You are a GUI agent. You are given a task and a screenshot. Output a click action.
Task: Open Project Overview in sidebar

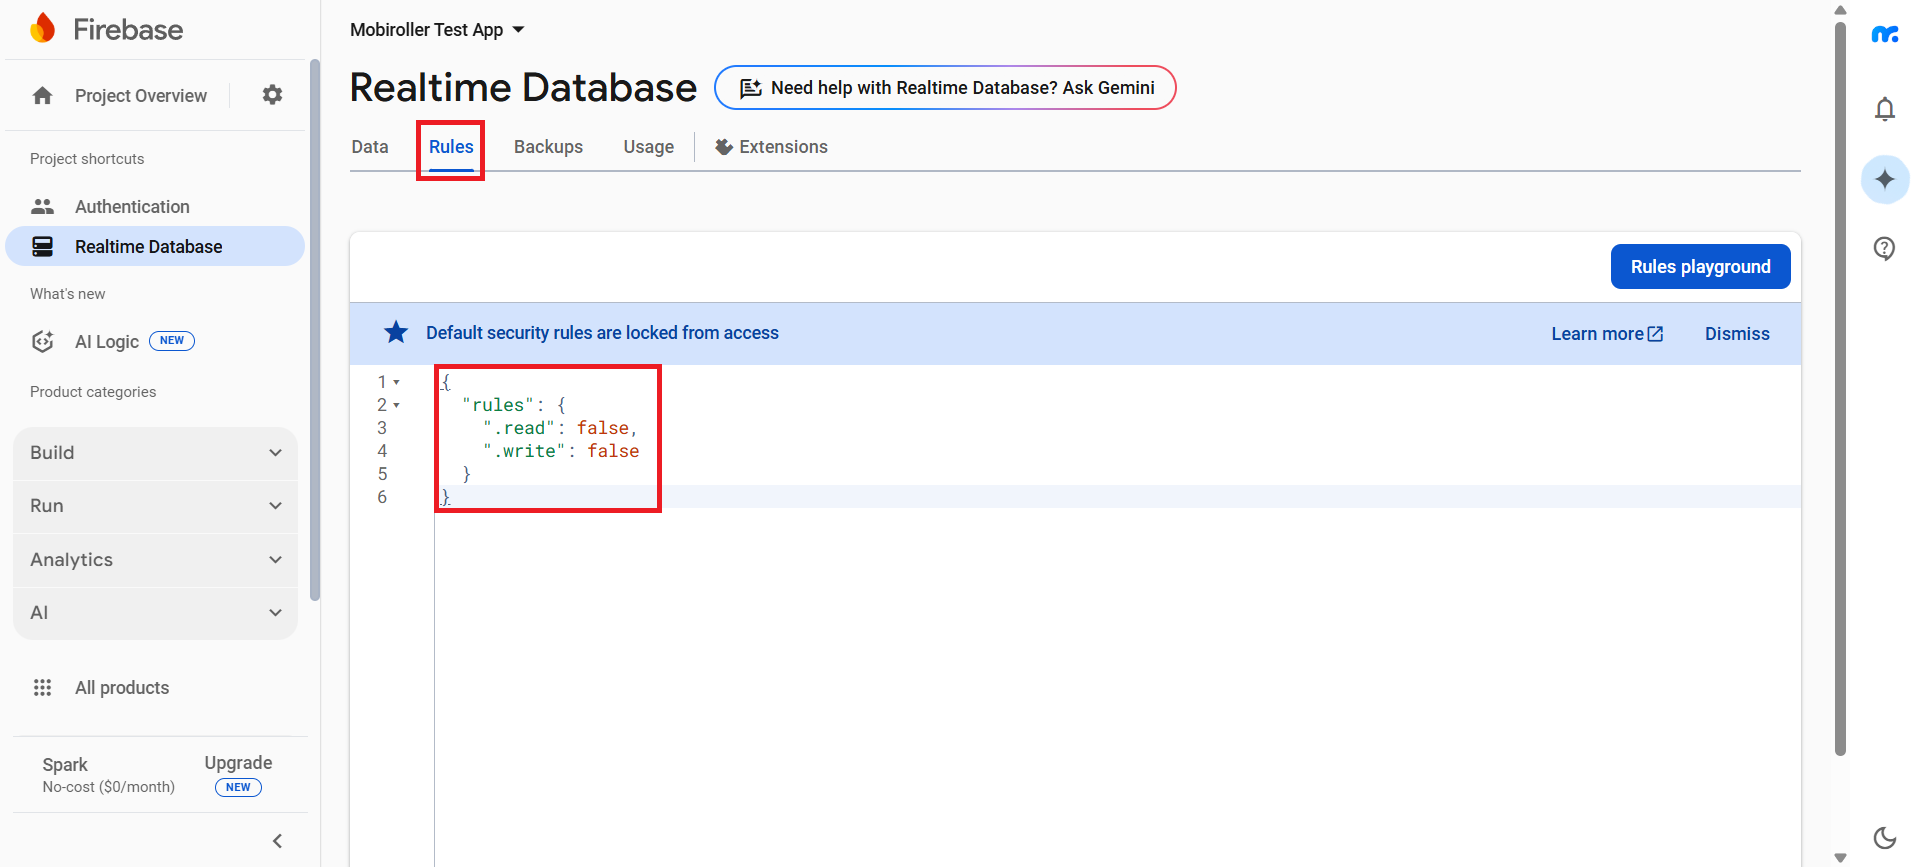pyautogui.click(x=141, y=96)
